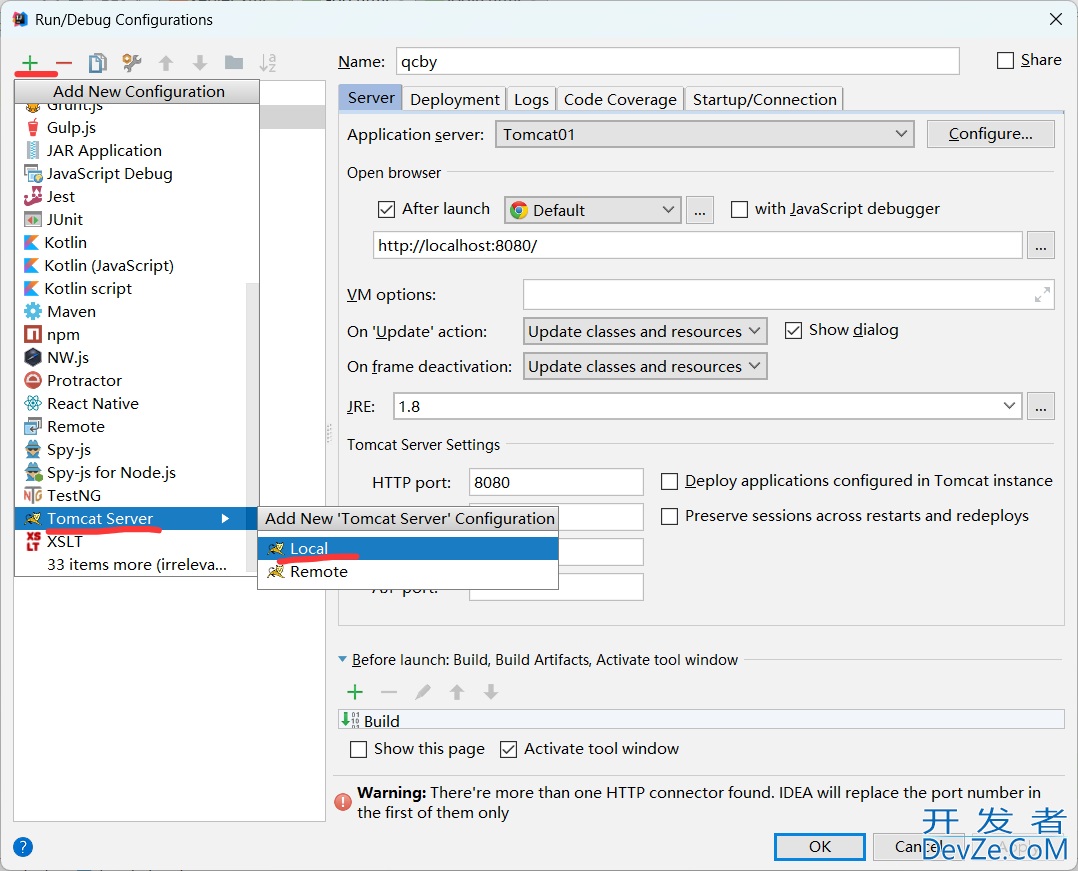1078x871 pixels.
Task: Click the XSLT icon in the list
Action: coord(33,542)
